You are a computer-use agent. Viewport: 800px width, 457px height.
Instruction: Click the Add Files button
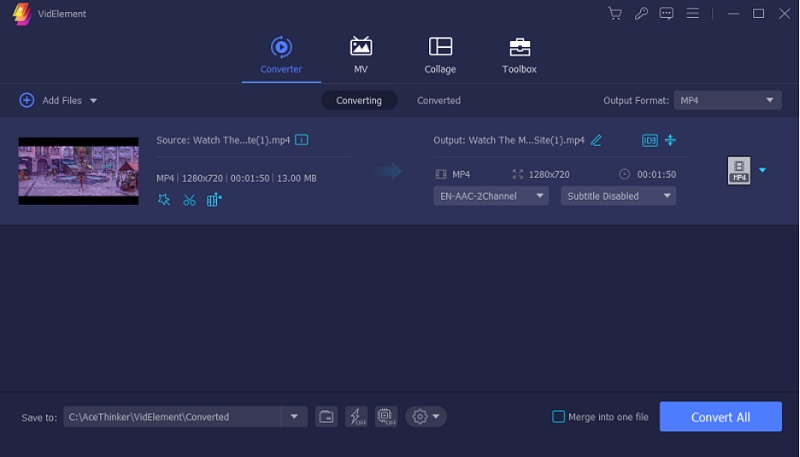[51, 100]
